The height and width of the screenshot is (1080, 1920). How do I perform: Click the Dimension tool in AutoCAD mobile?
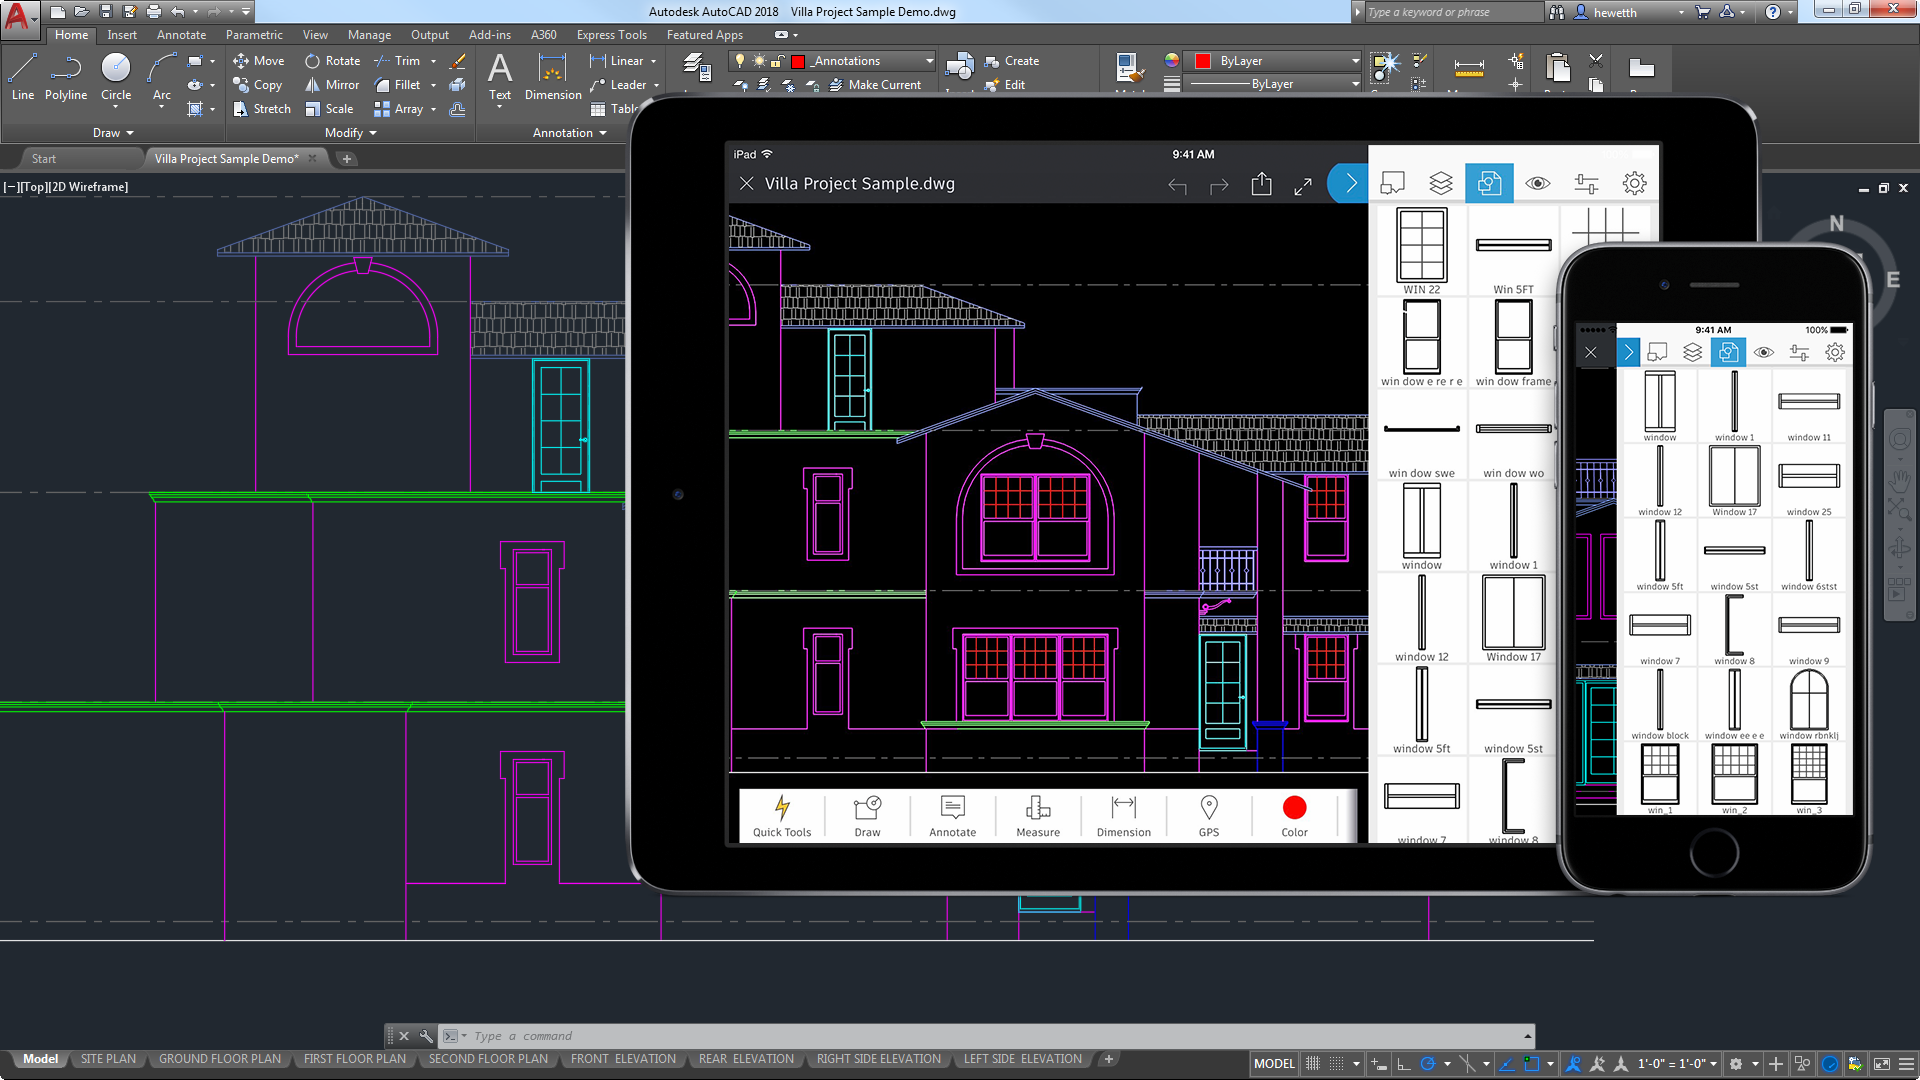[x=1124, y=814]
